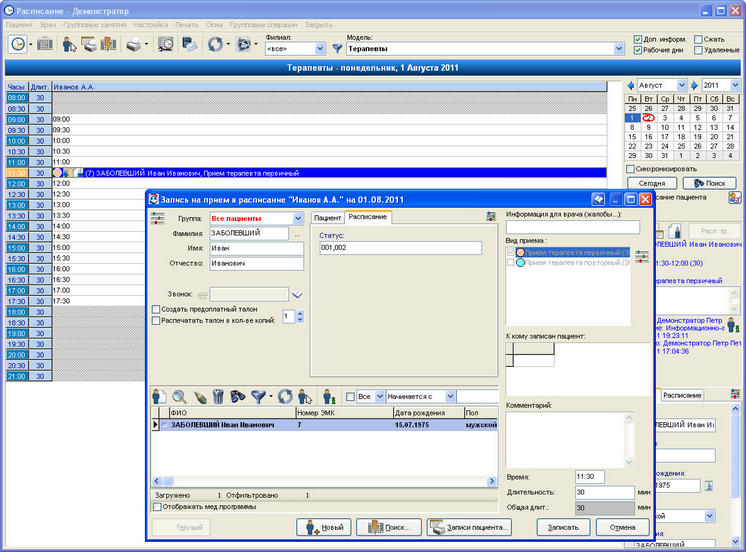Click the new patient card icon in the dialog toolbar
The height and width of the screenshot is (552, 746).
tap(159, 396)
